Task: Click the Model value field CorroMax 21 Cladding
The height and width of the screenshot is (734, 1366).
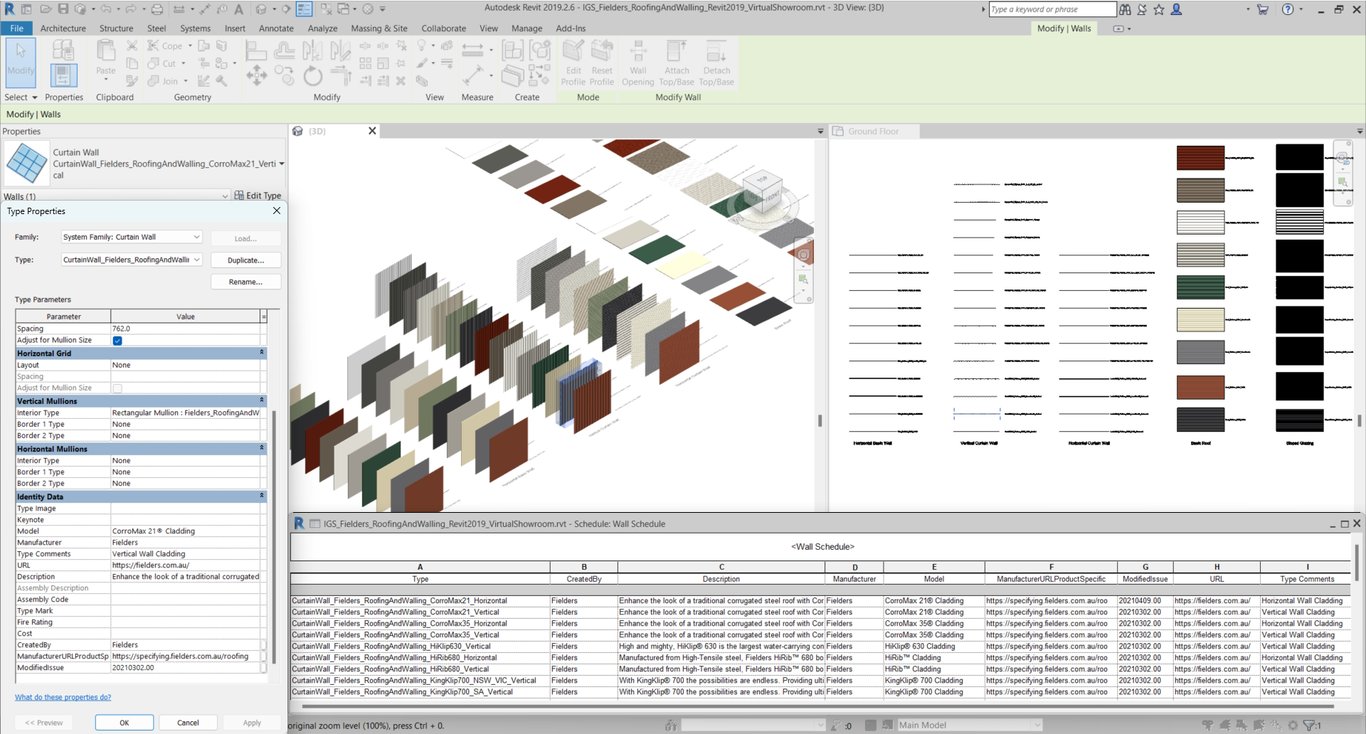Action: [x=185, y=532]
